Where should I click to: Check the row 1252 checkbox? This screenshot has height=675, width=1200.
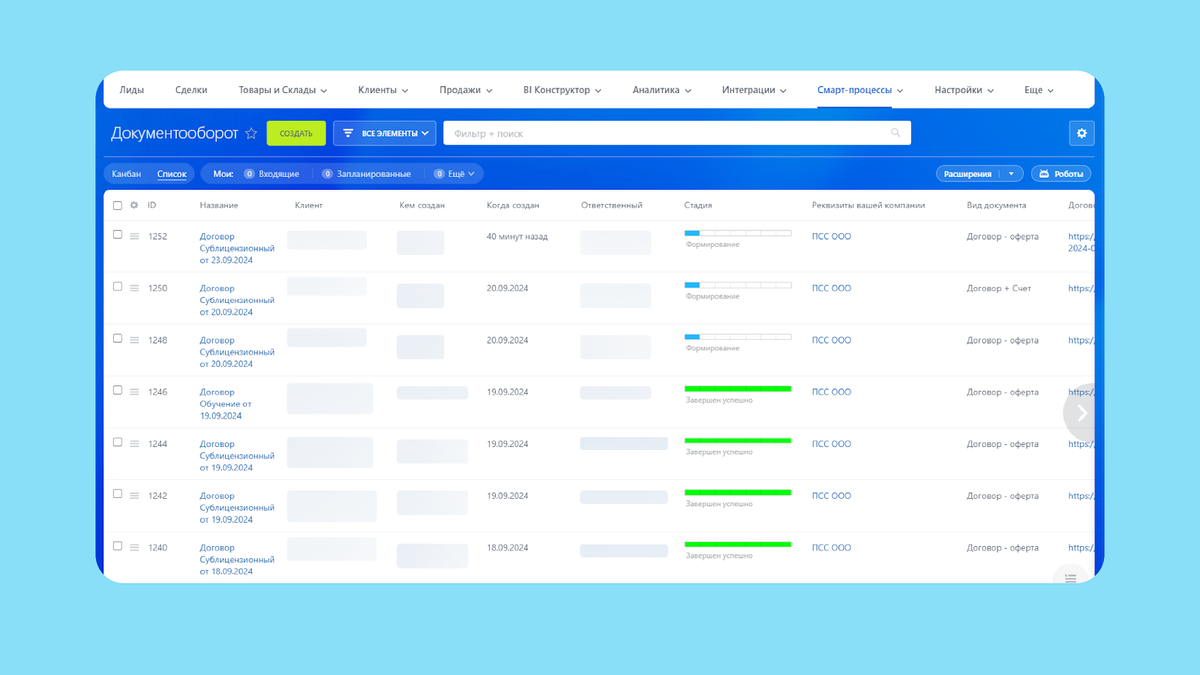pyautogui.click(x=117, y=235)
